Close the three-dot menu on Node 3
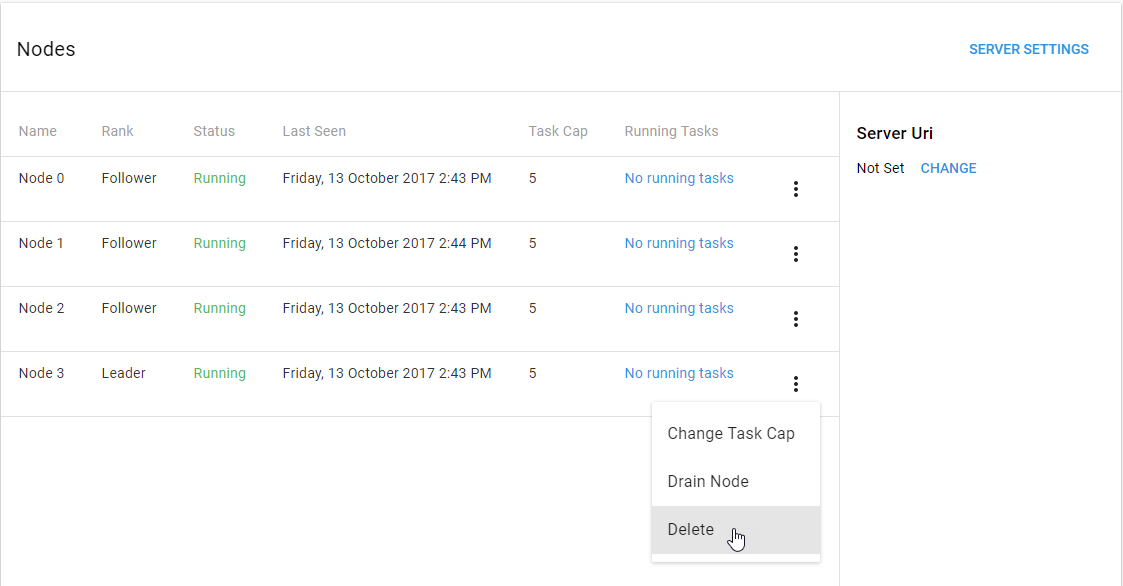The height and width of the screenshot is (586, 1123). pos(796,384)
